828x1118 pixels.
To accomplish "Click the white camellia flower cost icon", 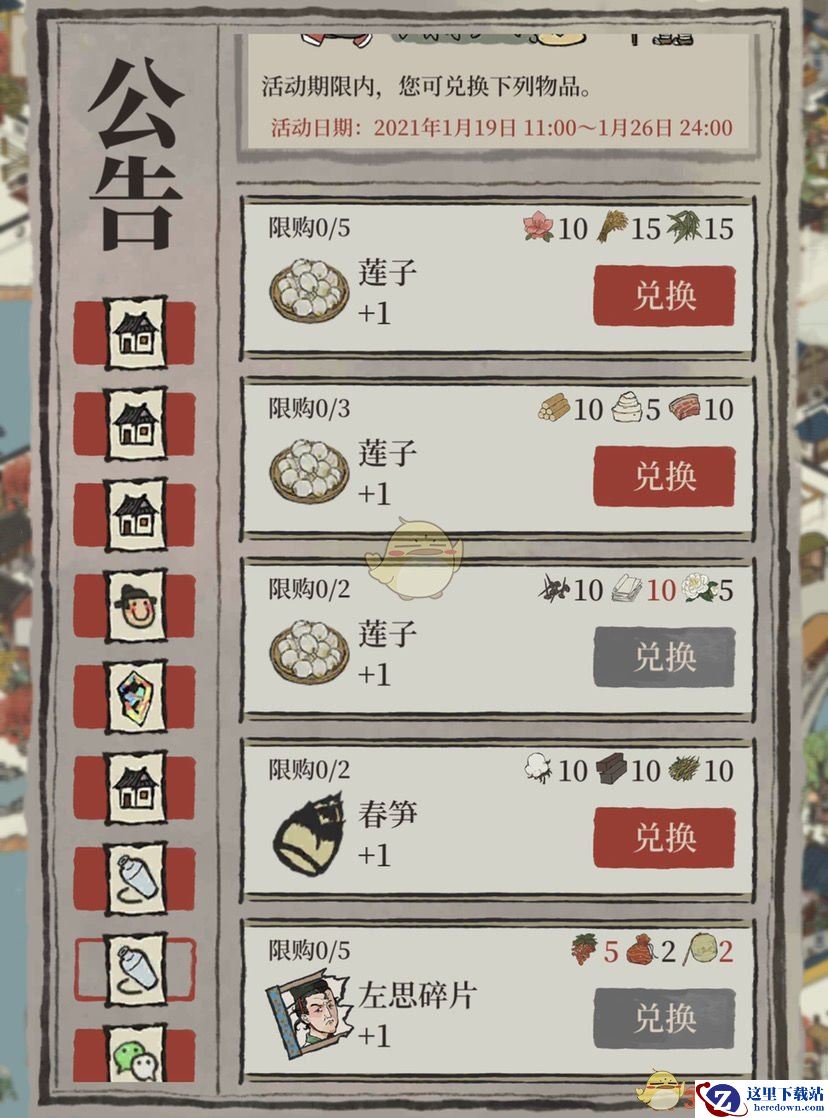I will coord(699,588).
